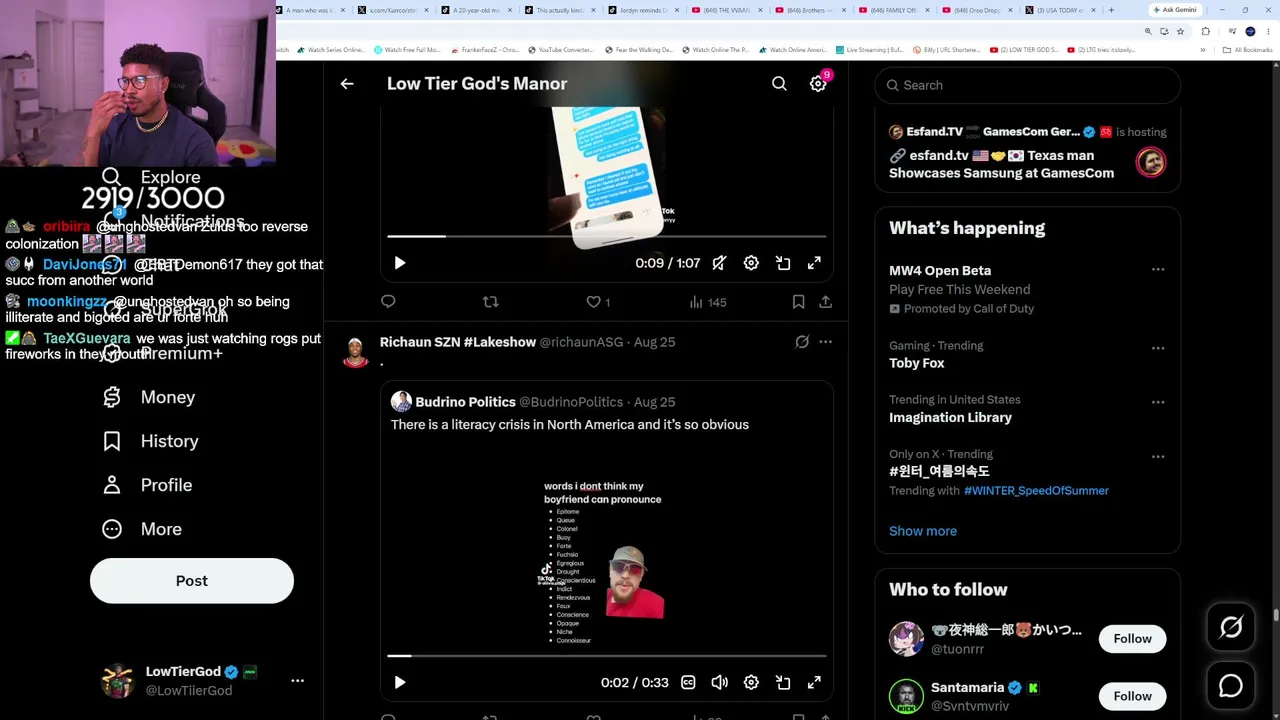Play the 1:07 video in the top post

click(x=399, y=263)
